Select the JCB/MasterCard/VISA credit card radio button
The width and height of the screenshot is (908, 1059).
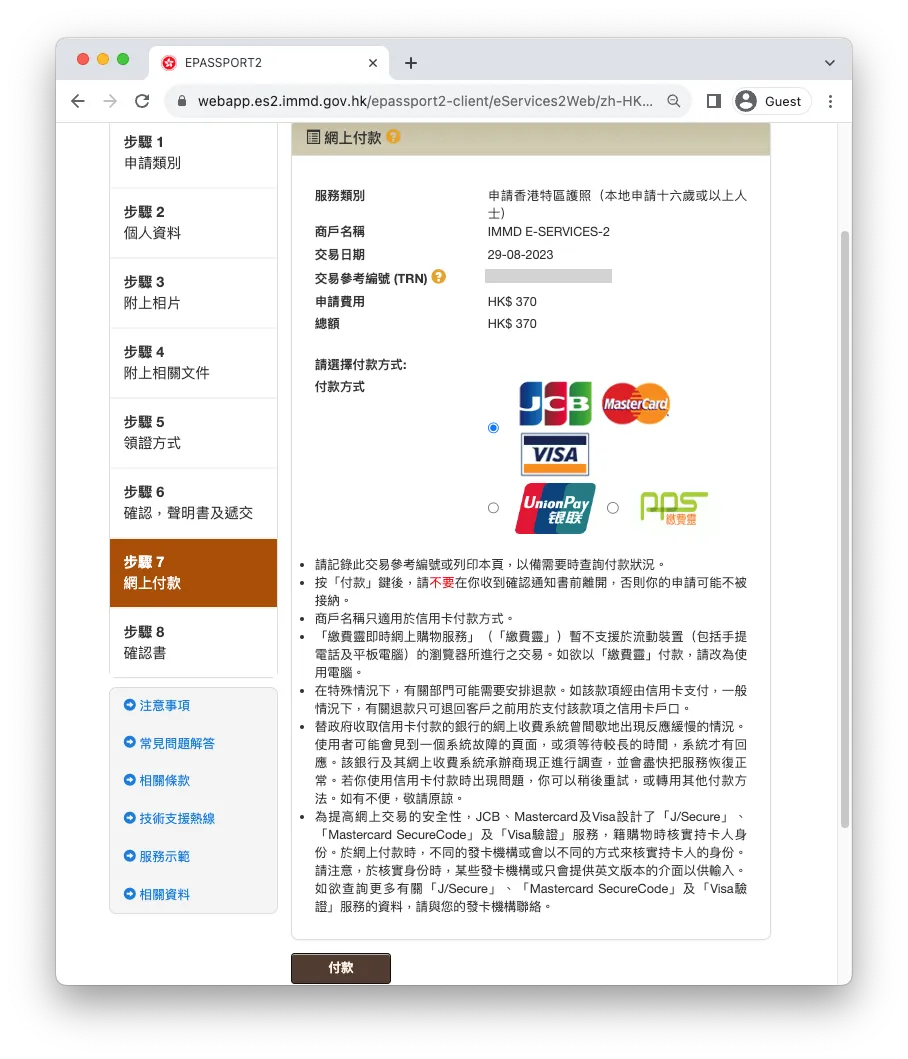click(x=493, y=428)
